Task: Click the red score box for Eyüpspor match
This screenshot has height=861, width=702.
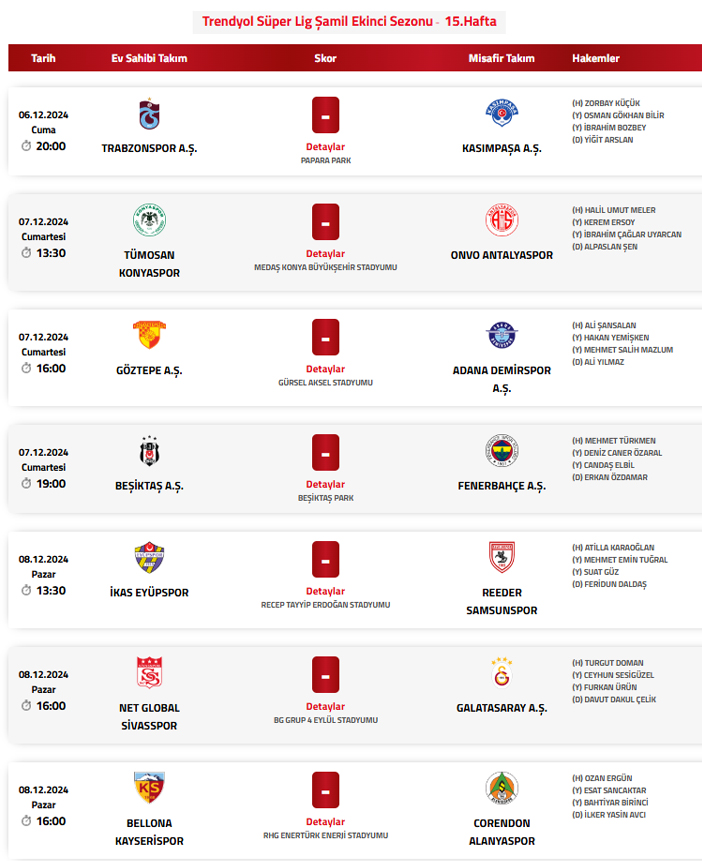Action: [325, 559]
